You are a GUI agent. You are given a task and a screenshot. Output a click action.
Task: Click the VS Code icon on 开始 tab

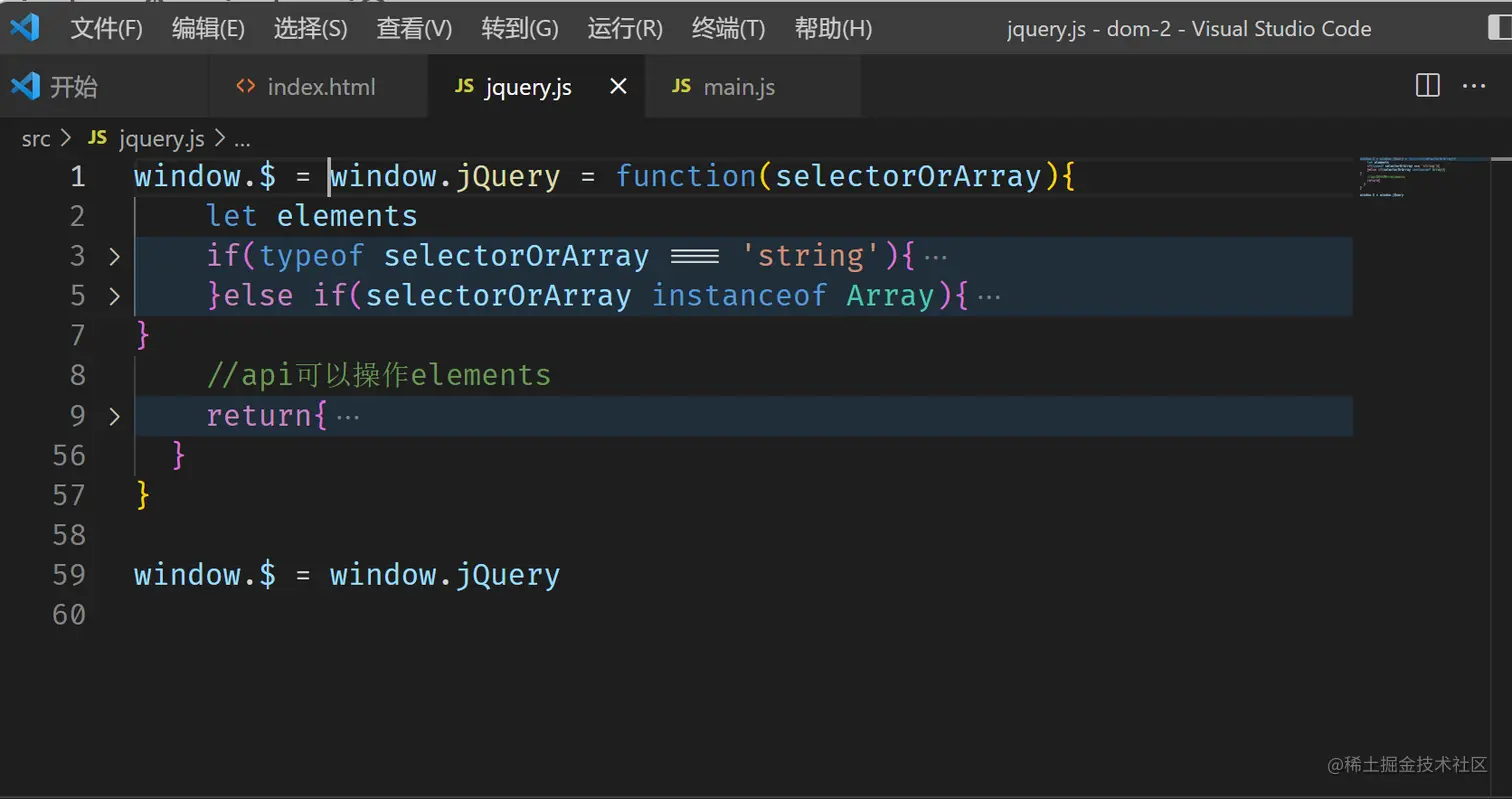pyautogui.click(x=26, y=87)
